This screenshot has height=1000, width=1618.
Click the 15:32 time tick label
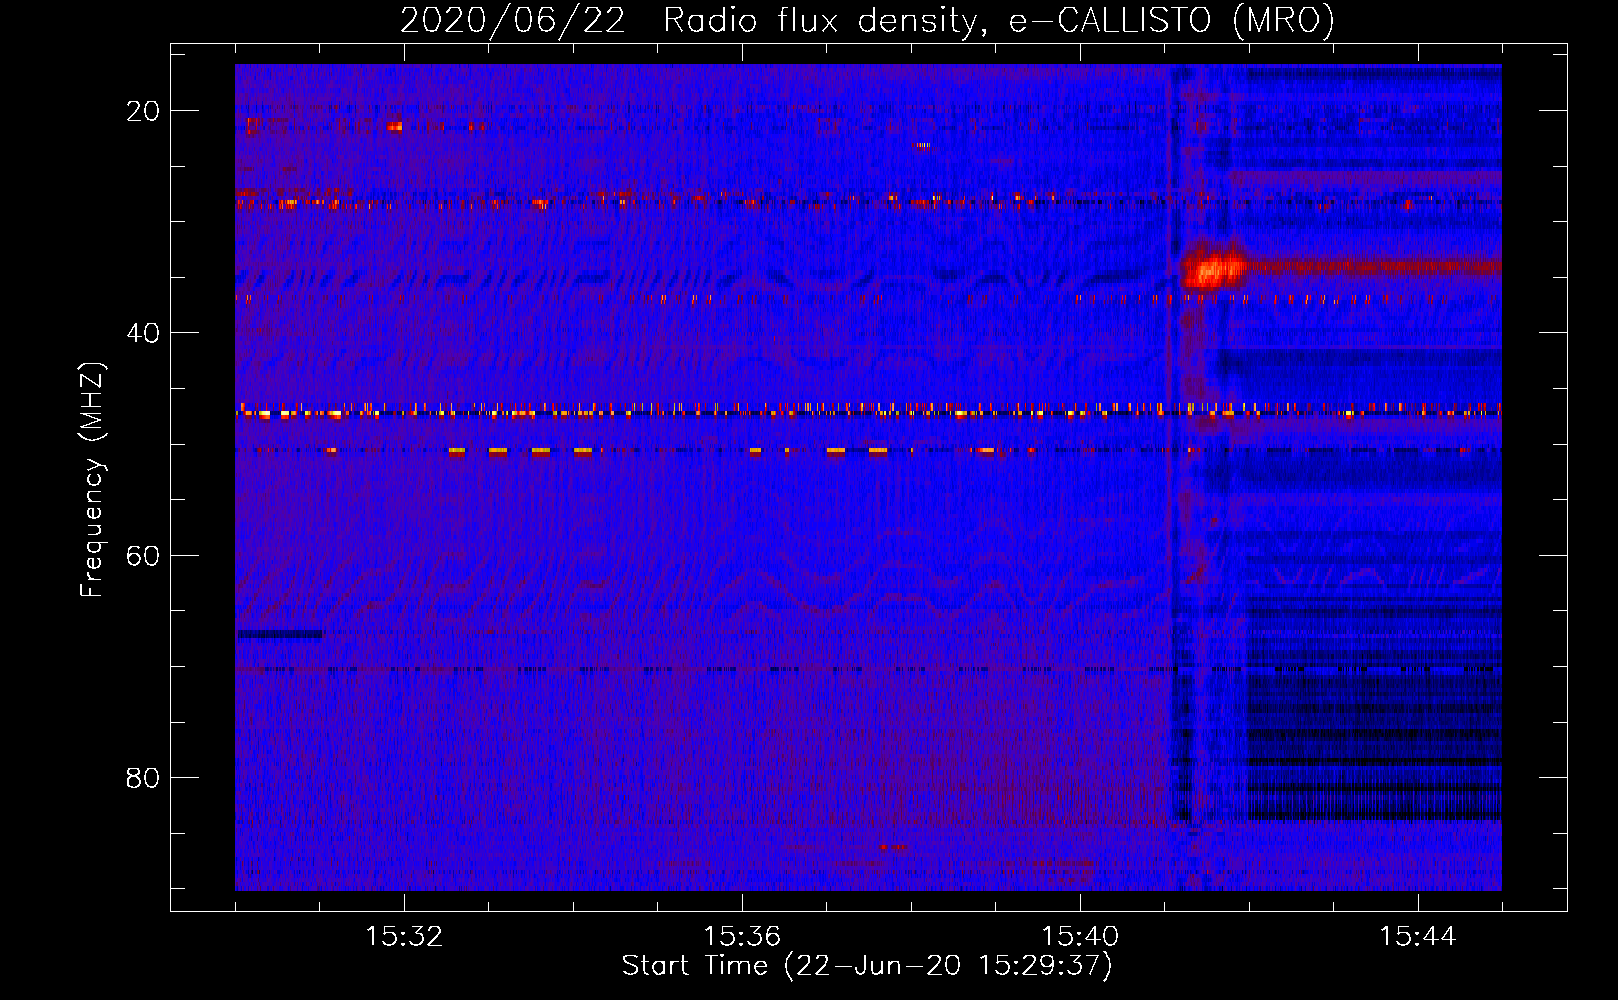(404, 937)
